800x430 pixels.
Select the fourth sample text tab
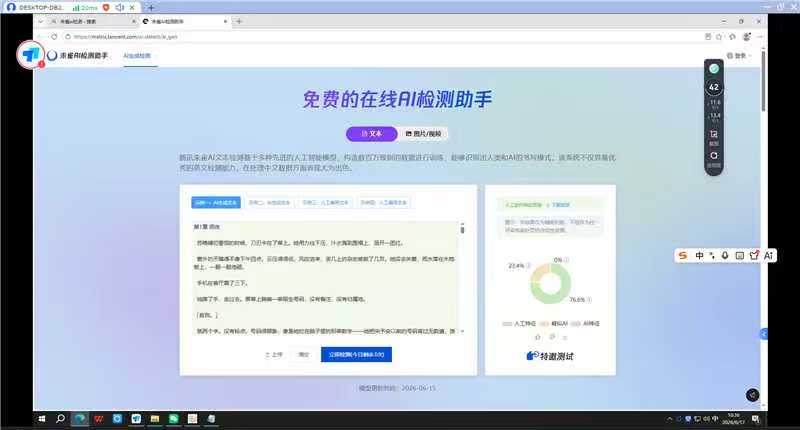384,203
